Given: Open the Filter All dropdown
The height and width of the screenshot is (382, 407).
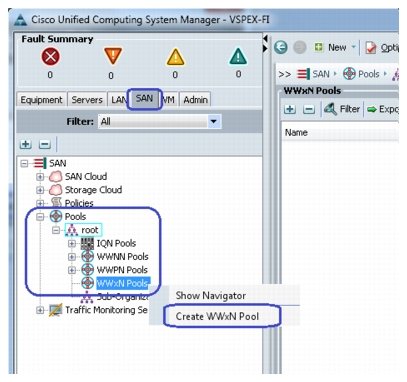Looking at the screenshot, I should pos(213,121).
